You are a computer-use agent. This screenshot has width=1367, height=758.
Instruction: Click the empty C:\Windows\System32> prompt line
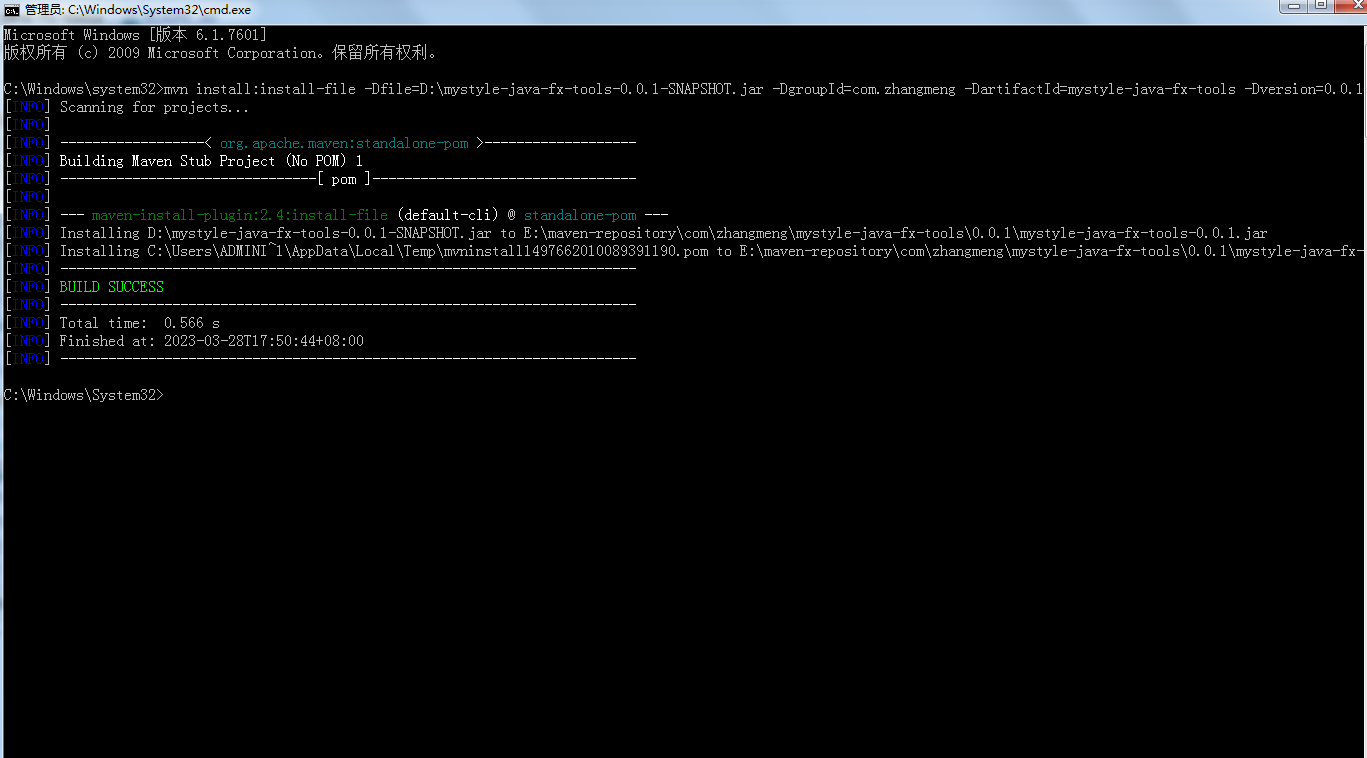83,395
